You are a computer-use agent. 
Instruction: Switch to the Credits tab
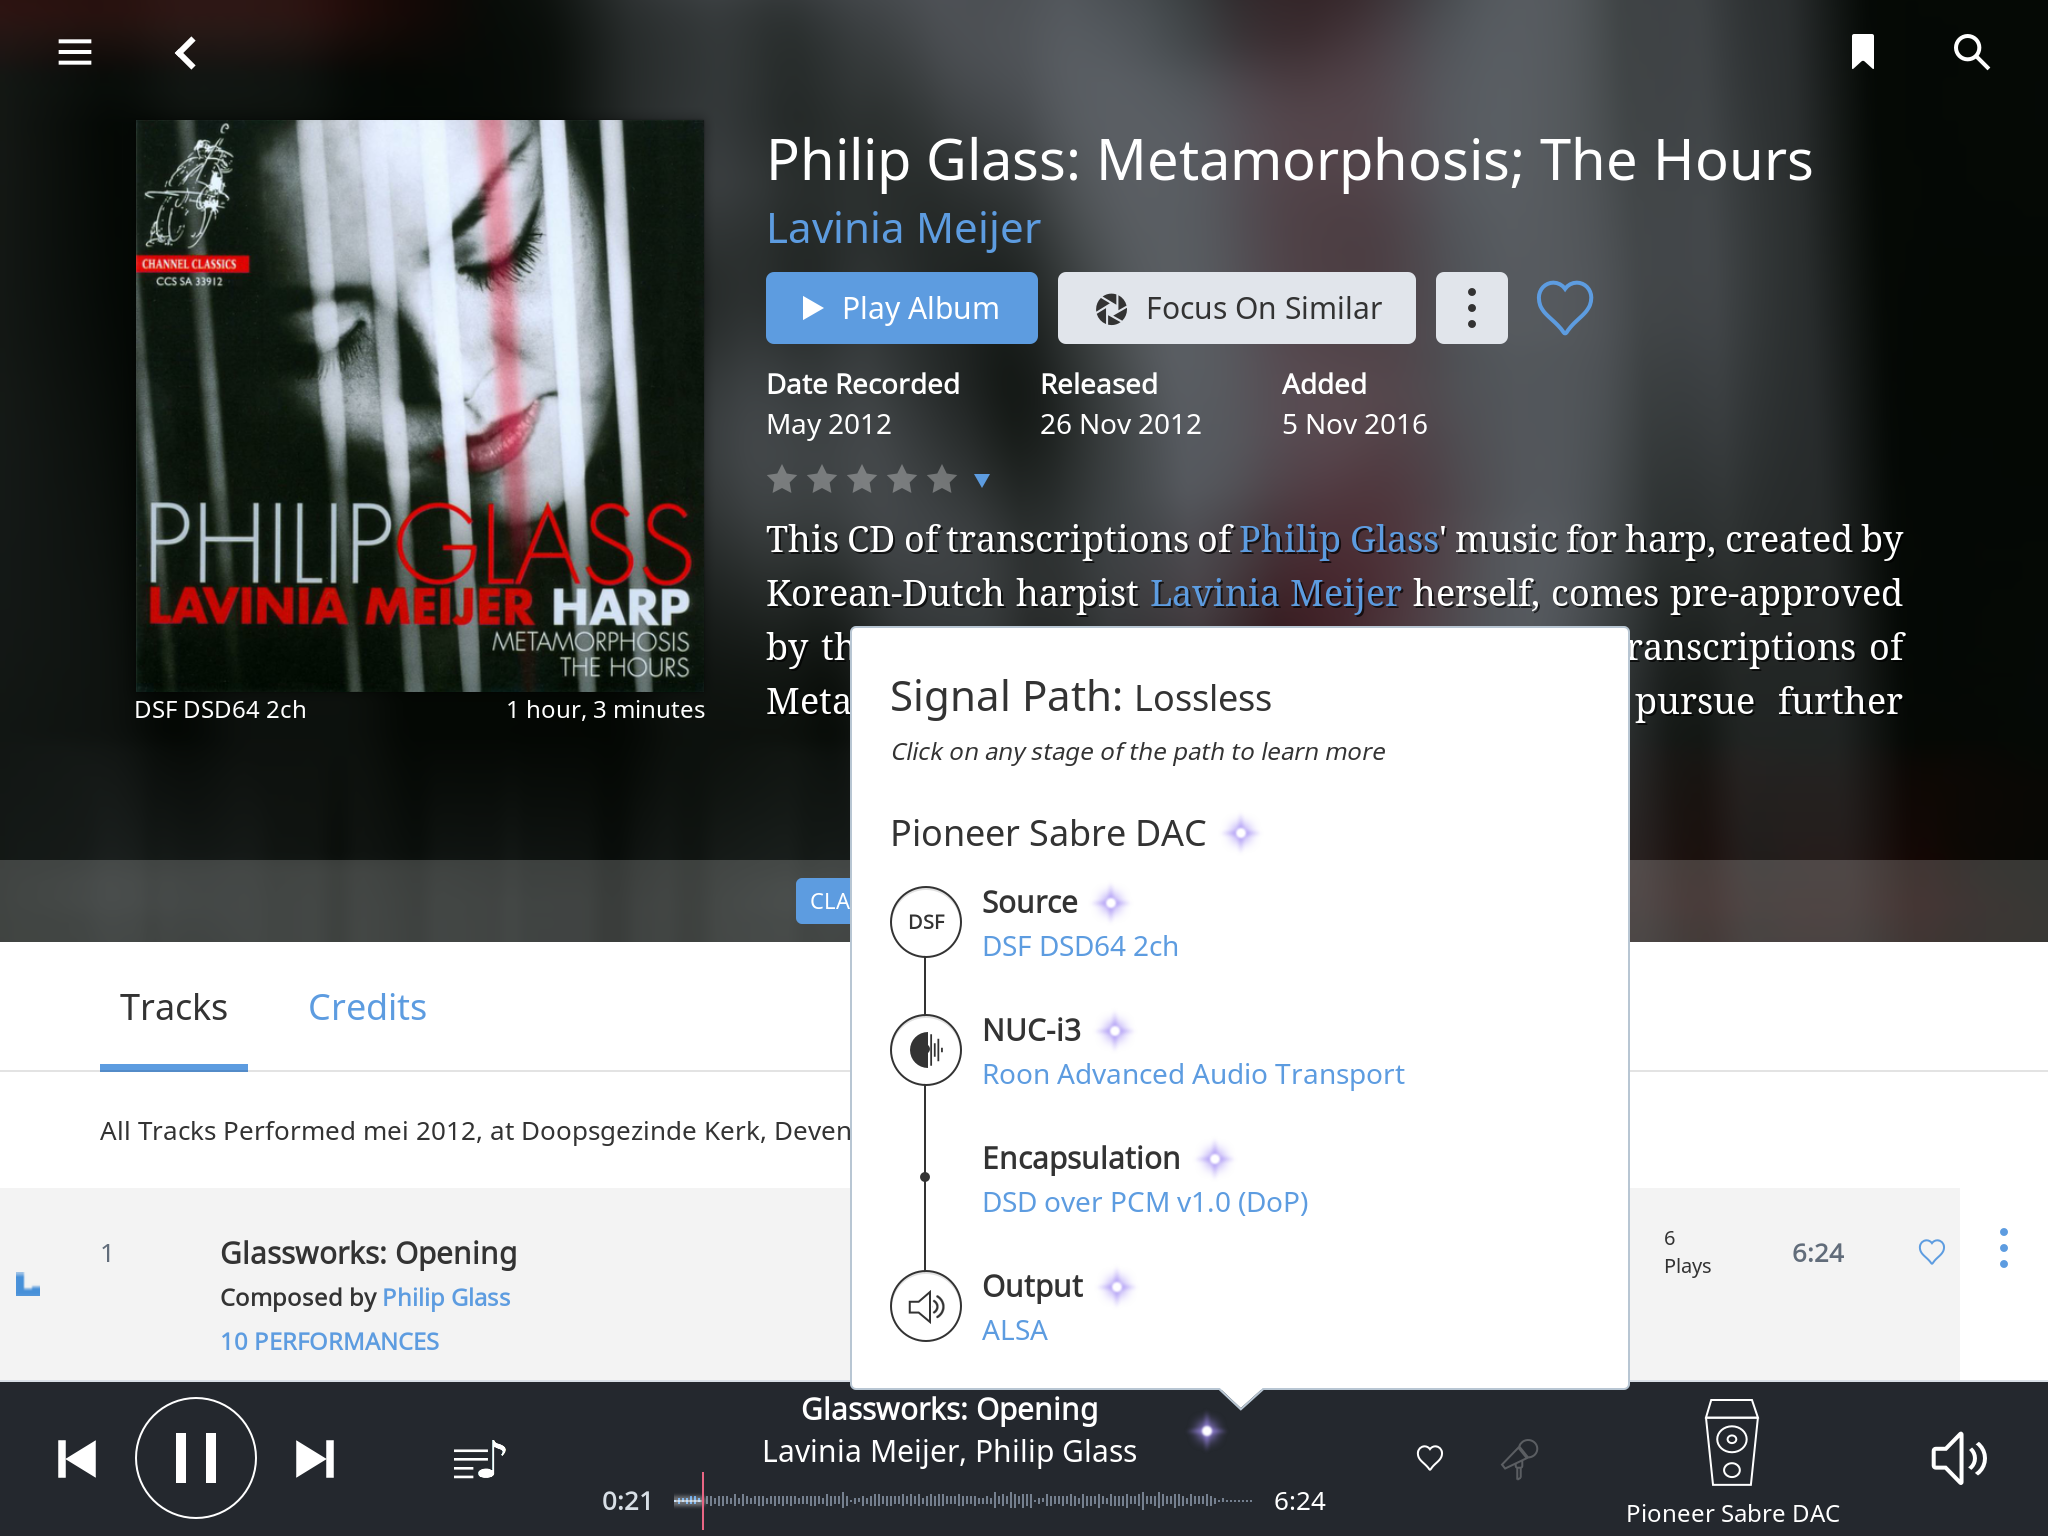(367, 1007)
